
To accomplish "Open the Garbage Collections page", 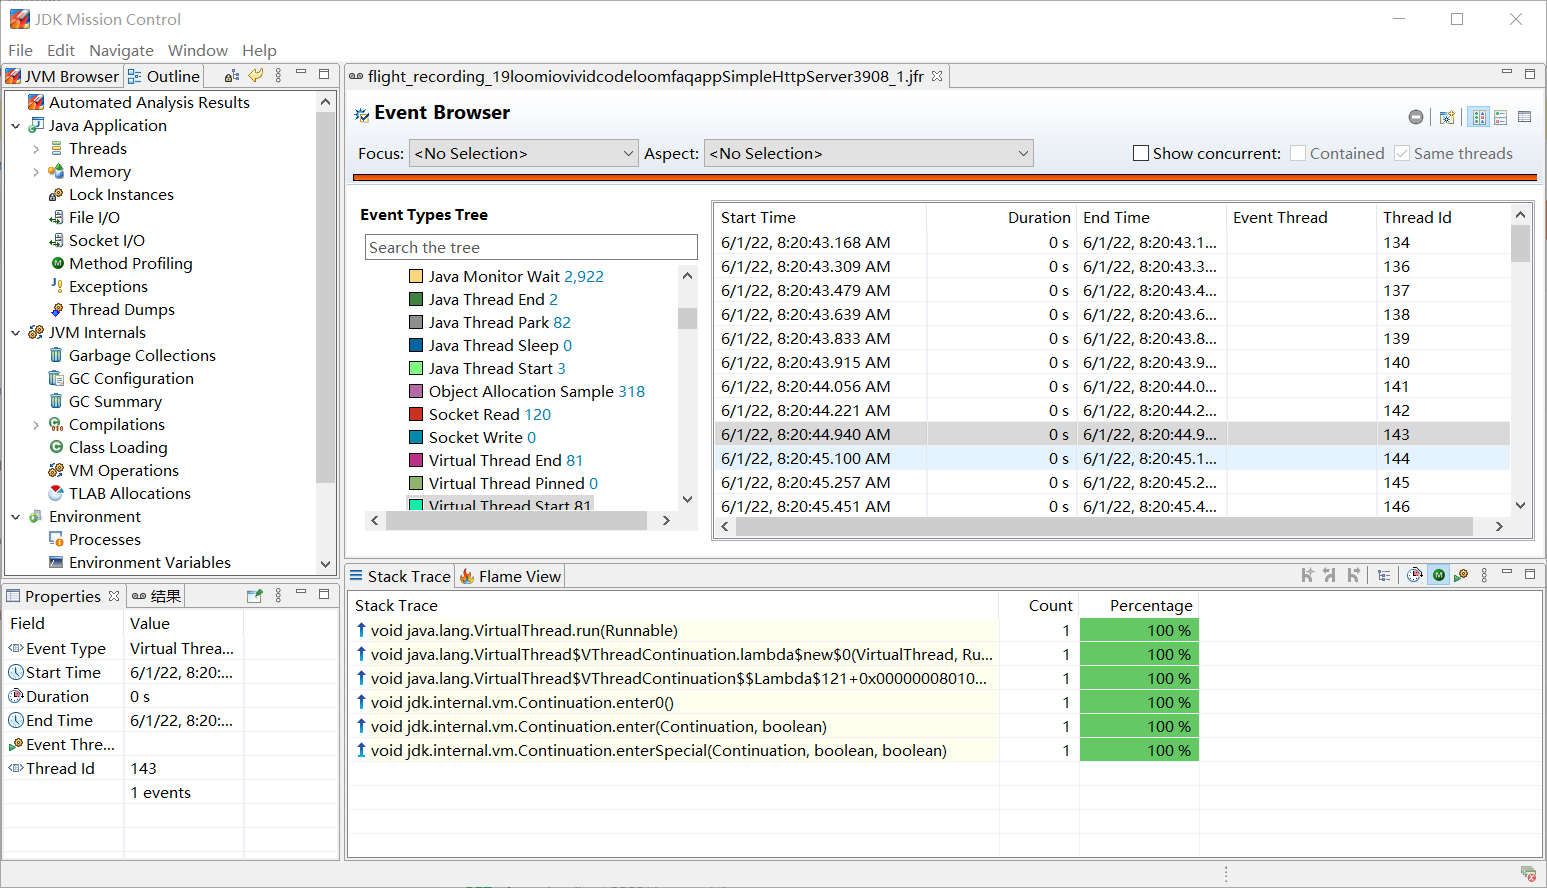I will point(142,355).
